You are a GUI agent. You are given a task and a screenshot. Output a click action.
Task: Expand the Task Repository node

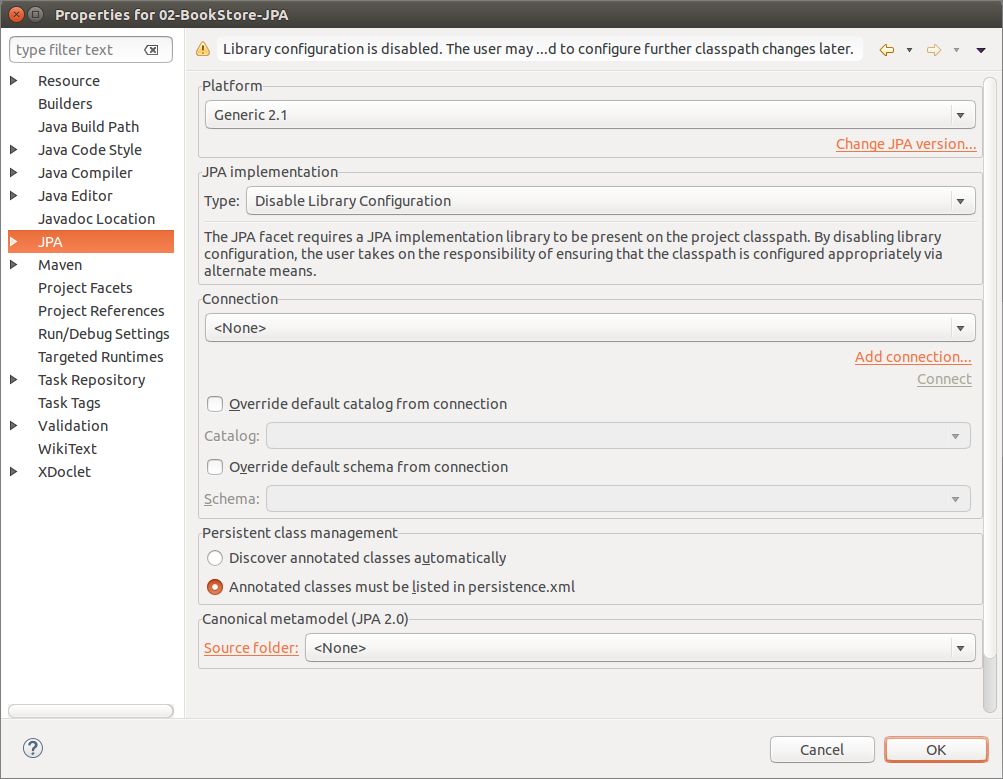pyautogui.click(x=13, y=380)
